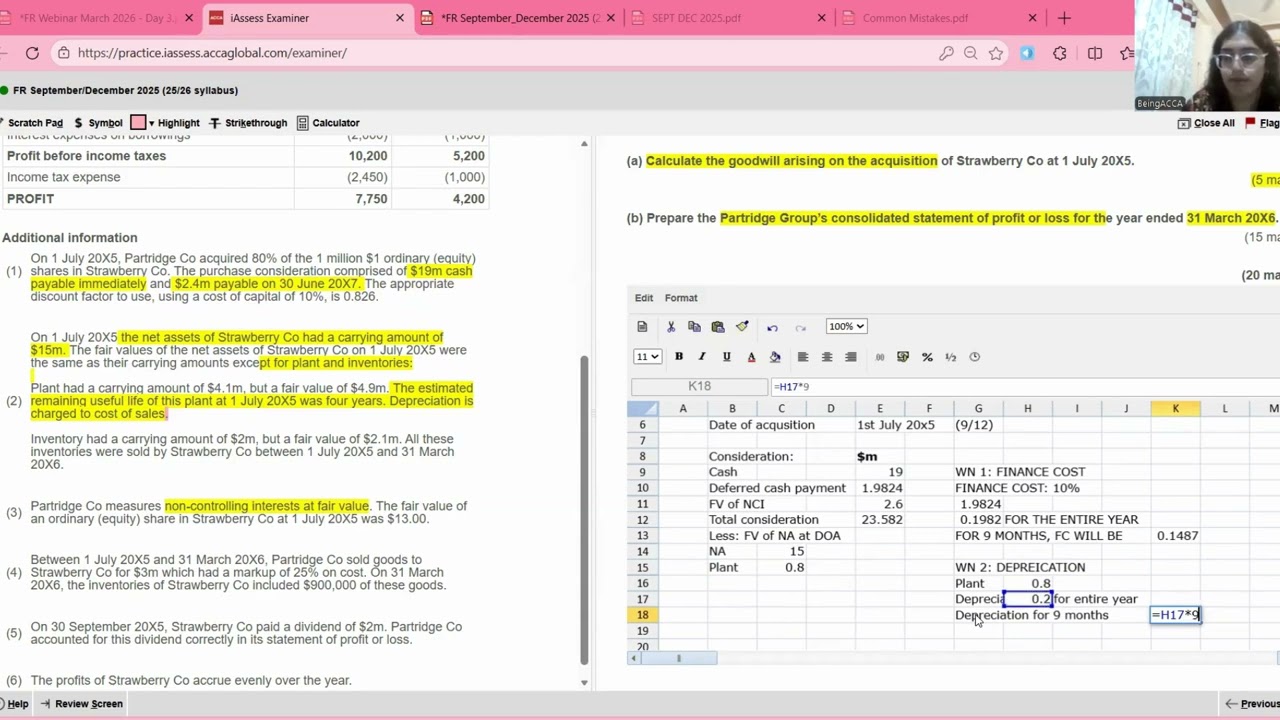The width and height of the screenshot is (1280, 720).
Task: Open the Symbol picker
Action: [98, 123]
